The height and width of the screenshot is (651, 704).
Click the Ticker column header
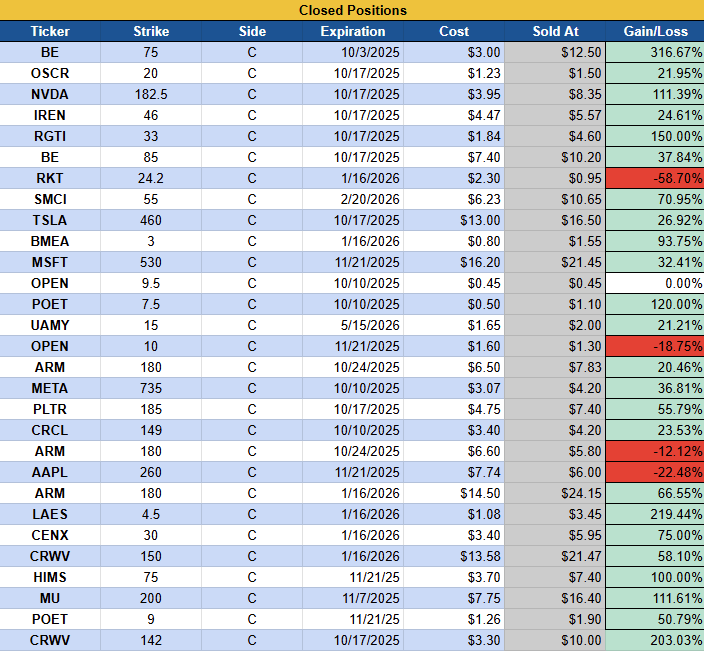point(50,31)
